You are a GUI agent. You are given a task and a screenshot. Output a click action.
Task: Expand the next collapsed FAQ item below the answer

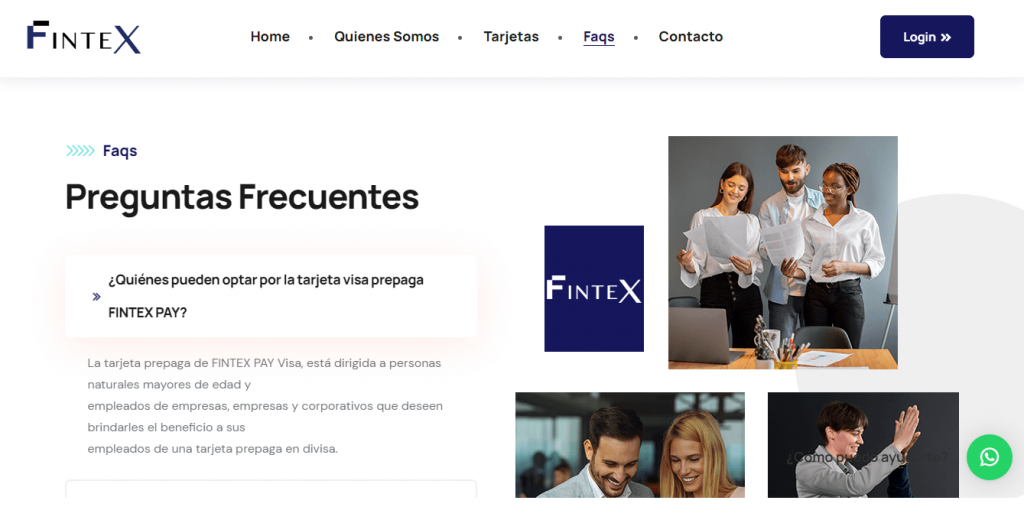click(x=271, y=489)
